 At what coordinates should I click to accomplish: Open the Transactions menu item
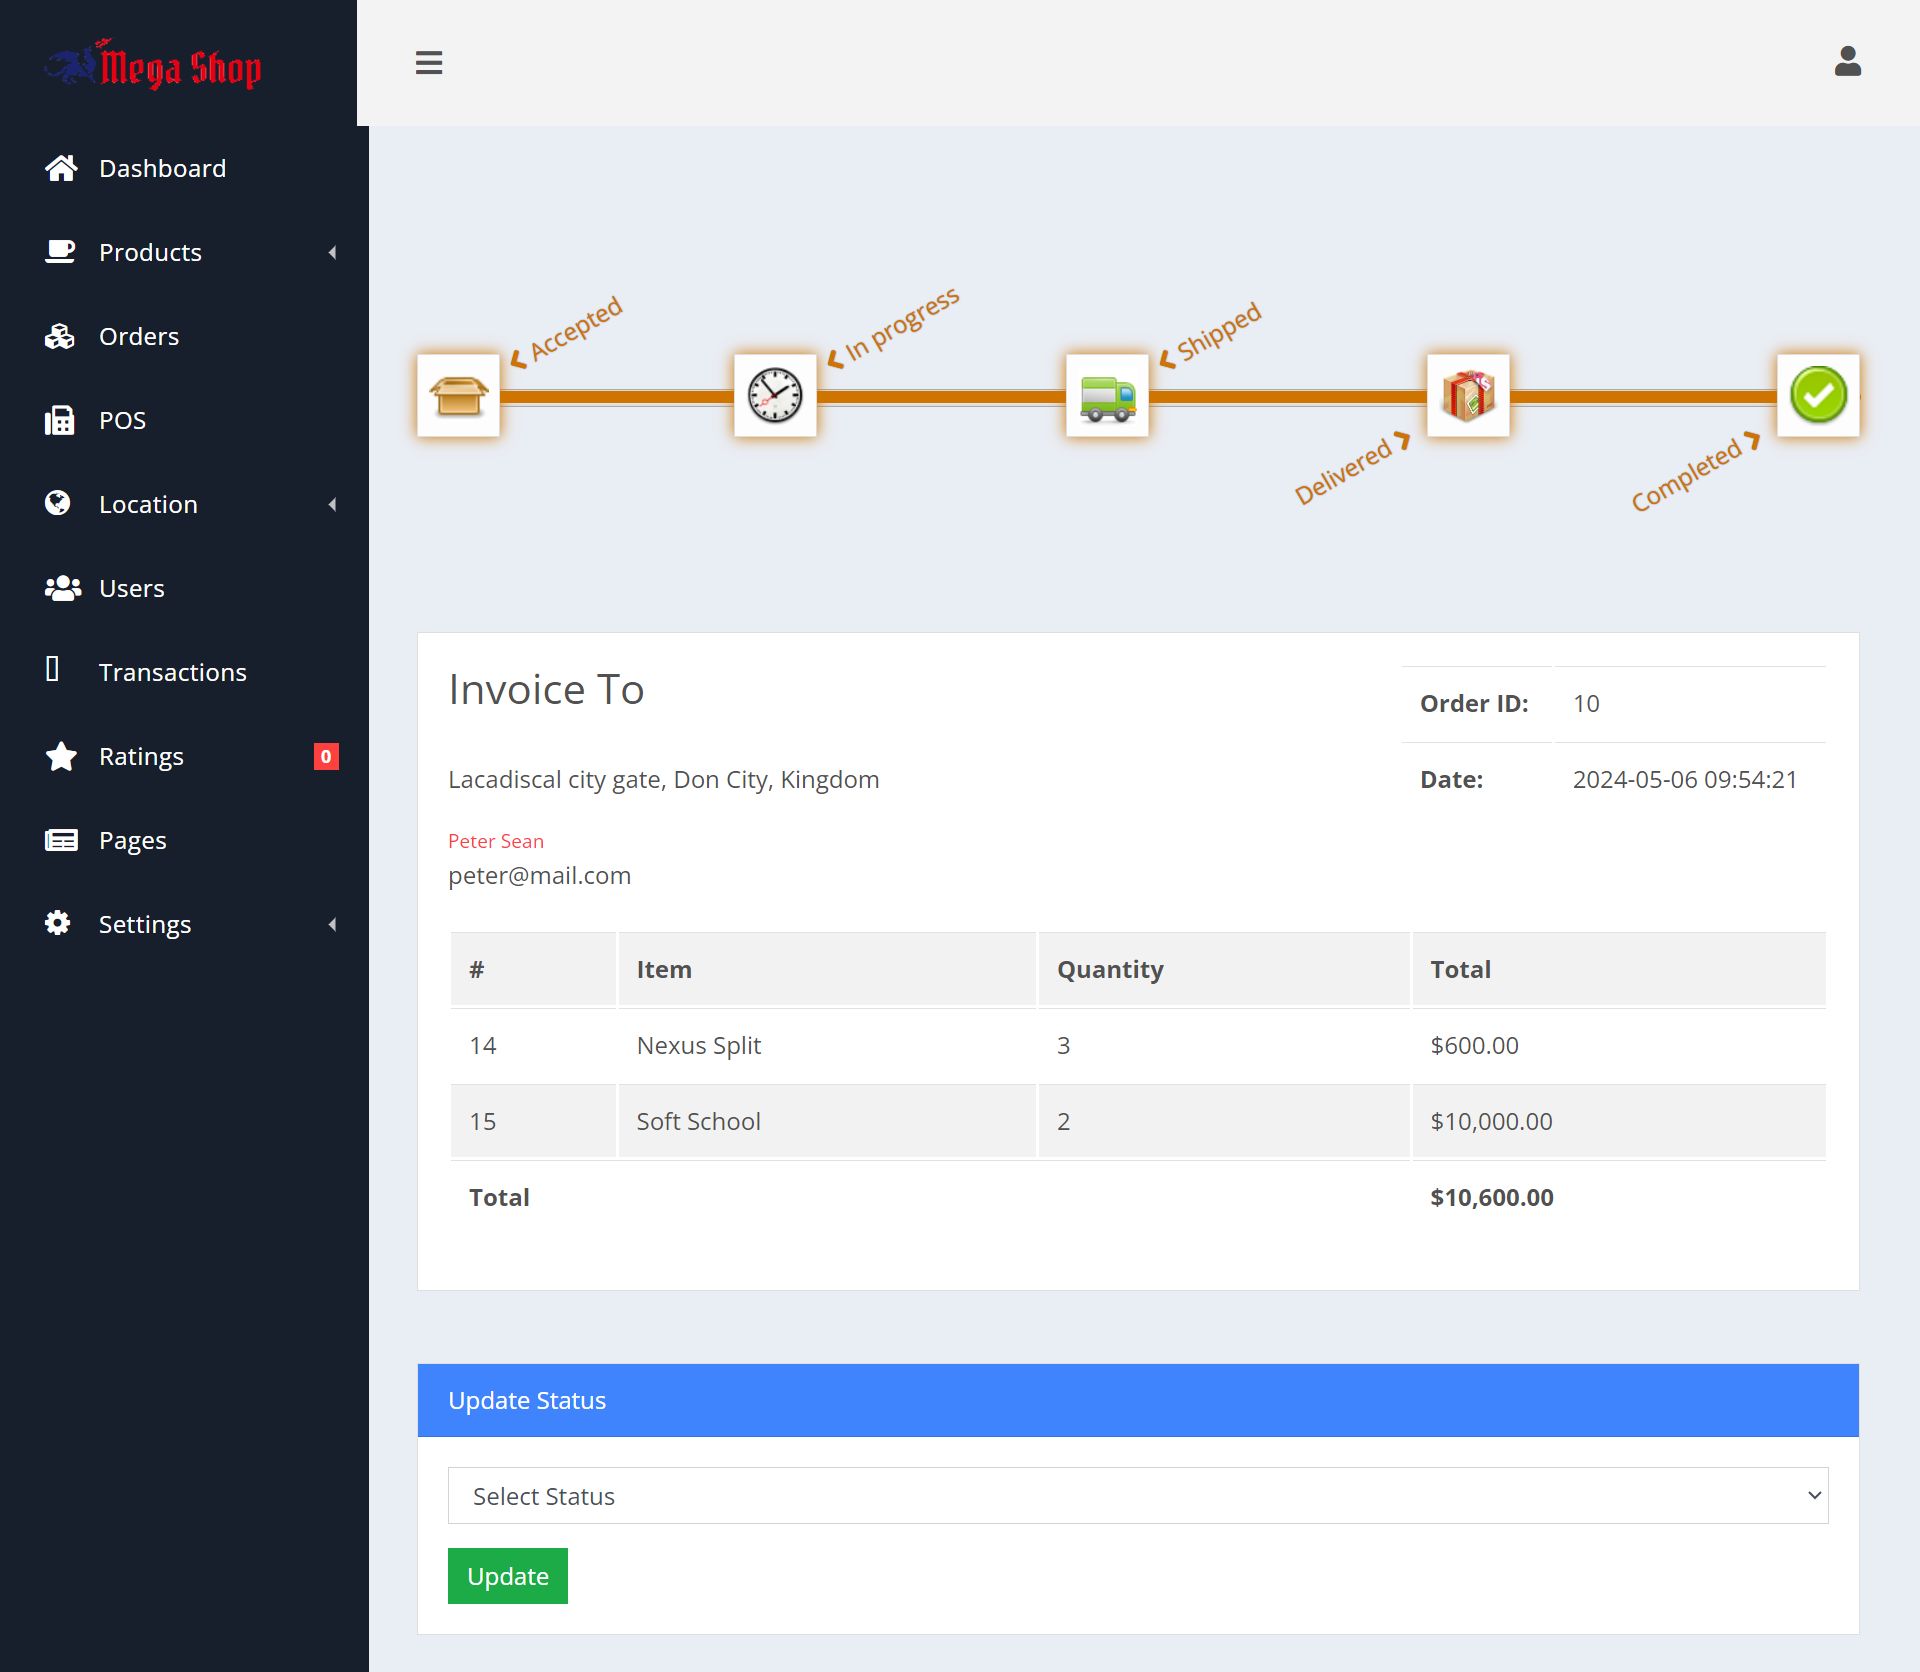[172, 673]
